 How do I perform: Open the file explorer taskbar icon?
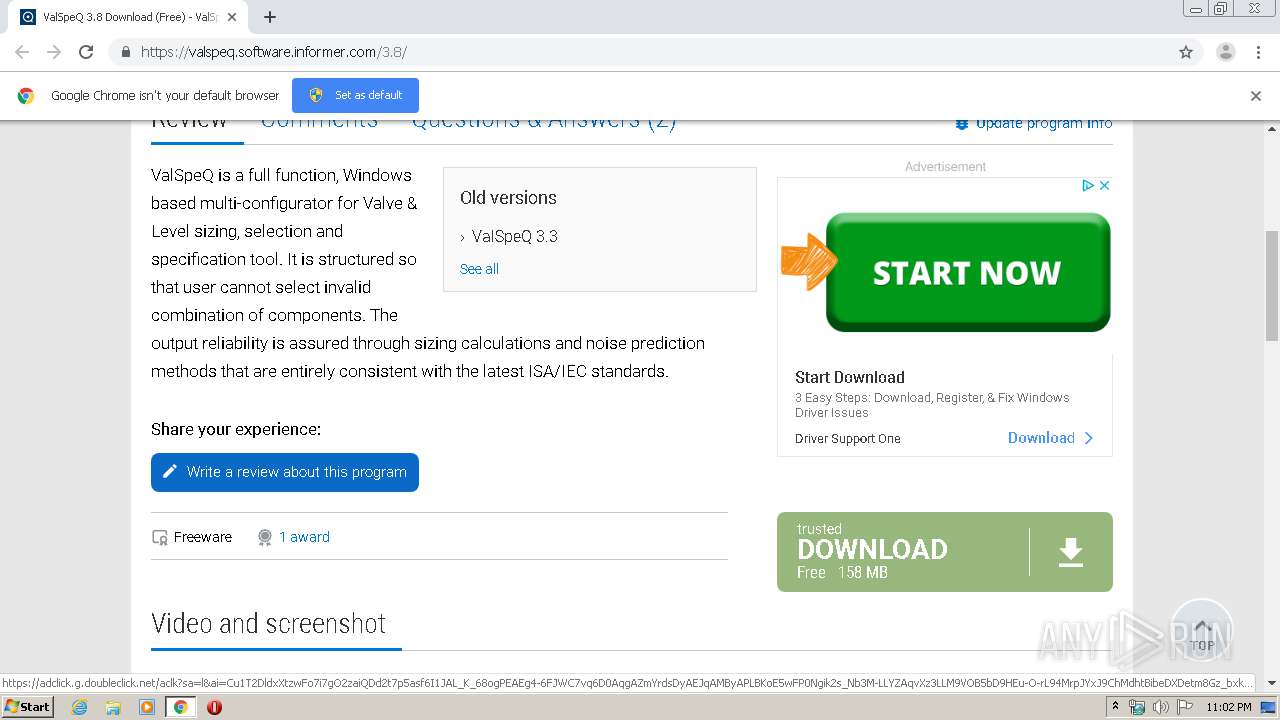113,707
